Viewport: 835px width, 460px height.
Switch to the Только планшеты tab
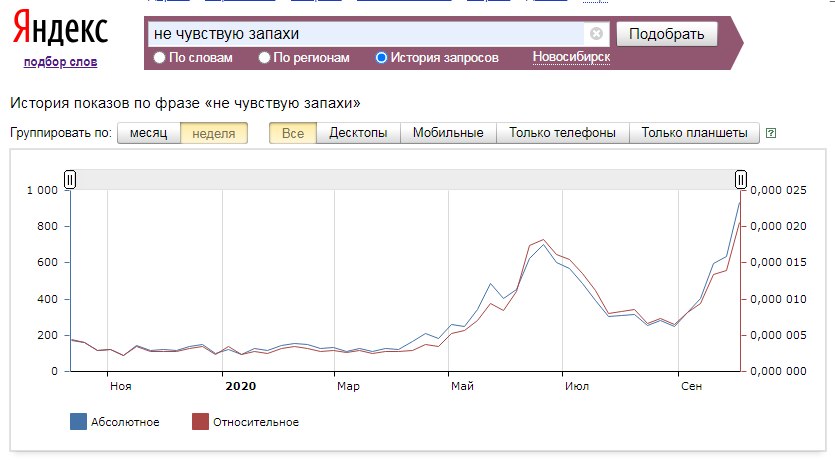(694, 133)
